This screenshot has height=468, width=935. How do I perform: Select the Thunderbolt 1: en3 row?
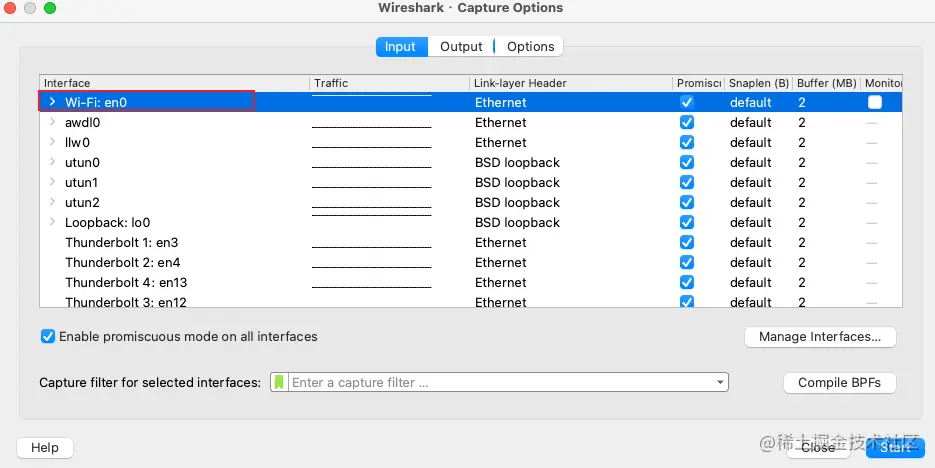(x=470, y=242)
